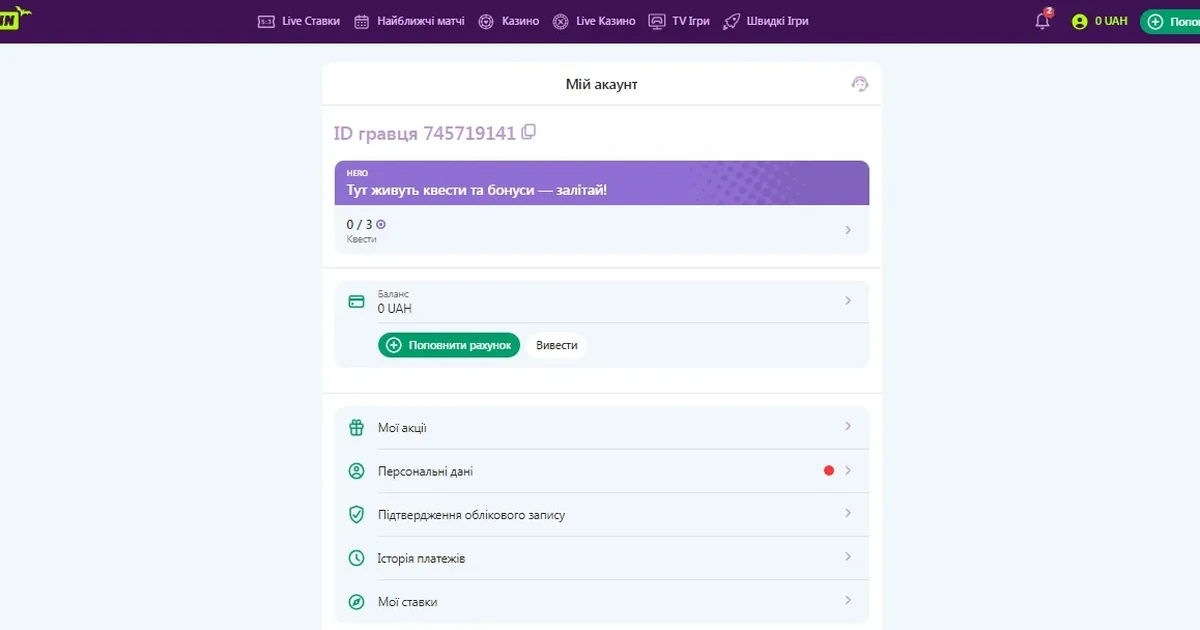Open the site logo in the header
The width and height of the screenshot is (1200, 630).
16,17
